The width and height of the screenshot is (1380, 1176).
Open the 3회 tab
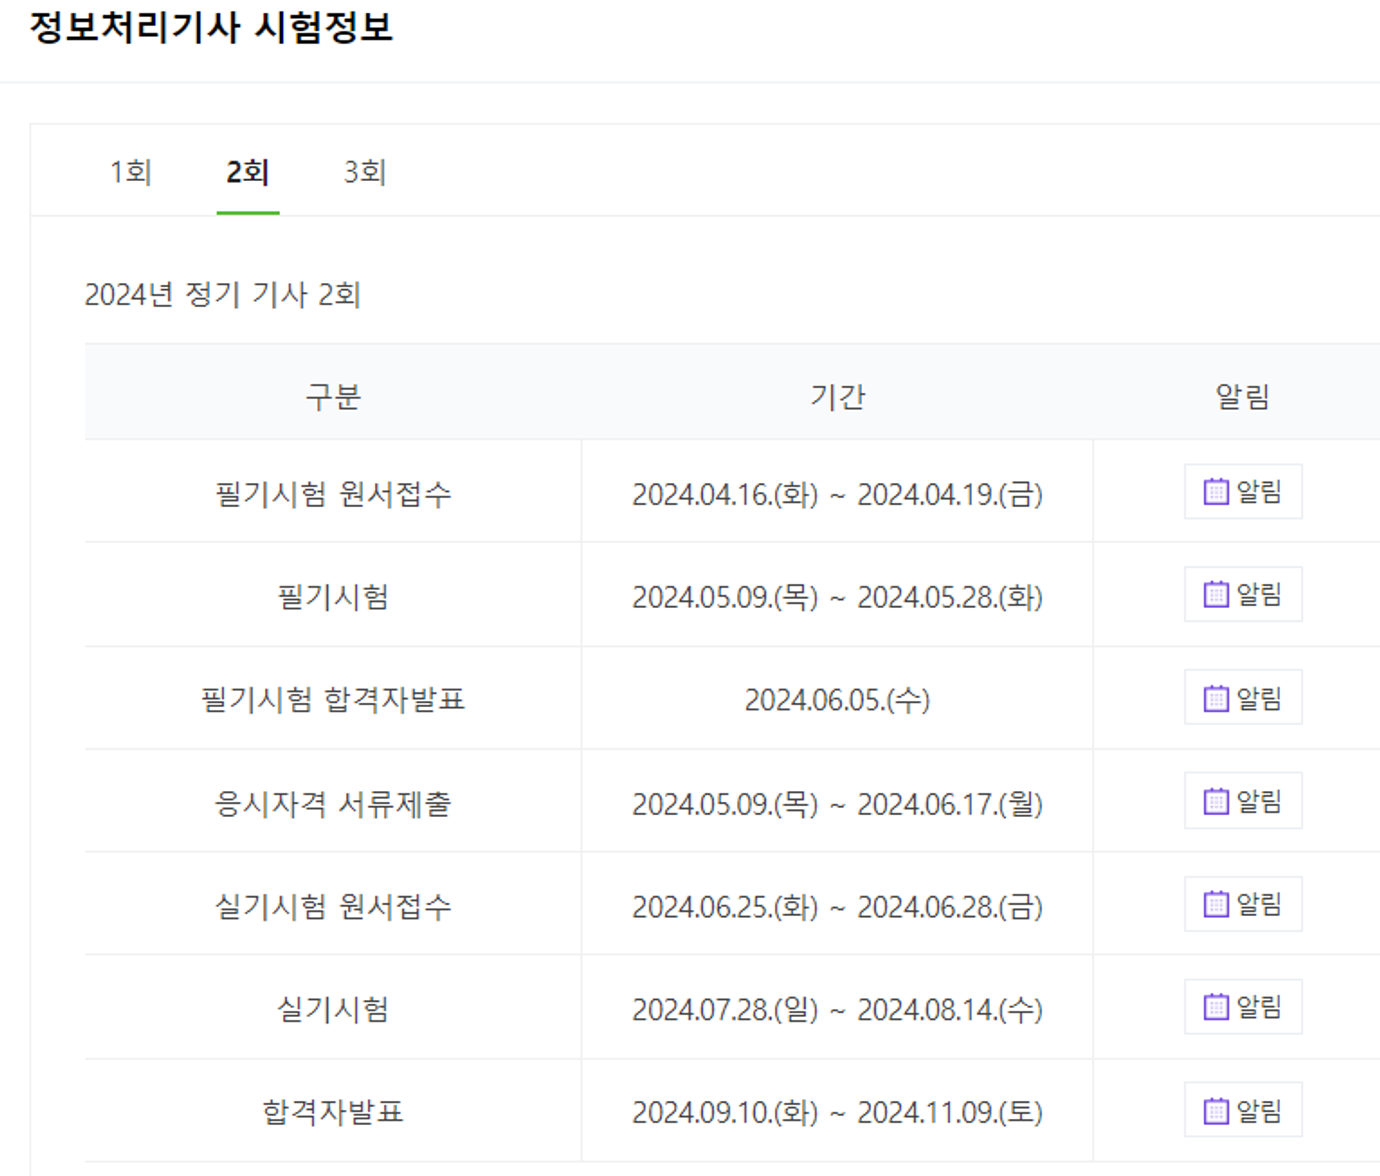click(x=365, y=172)
